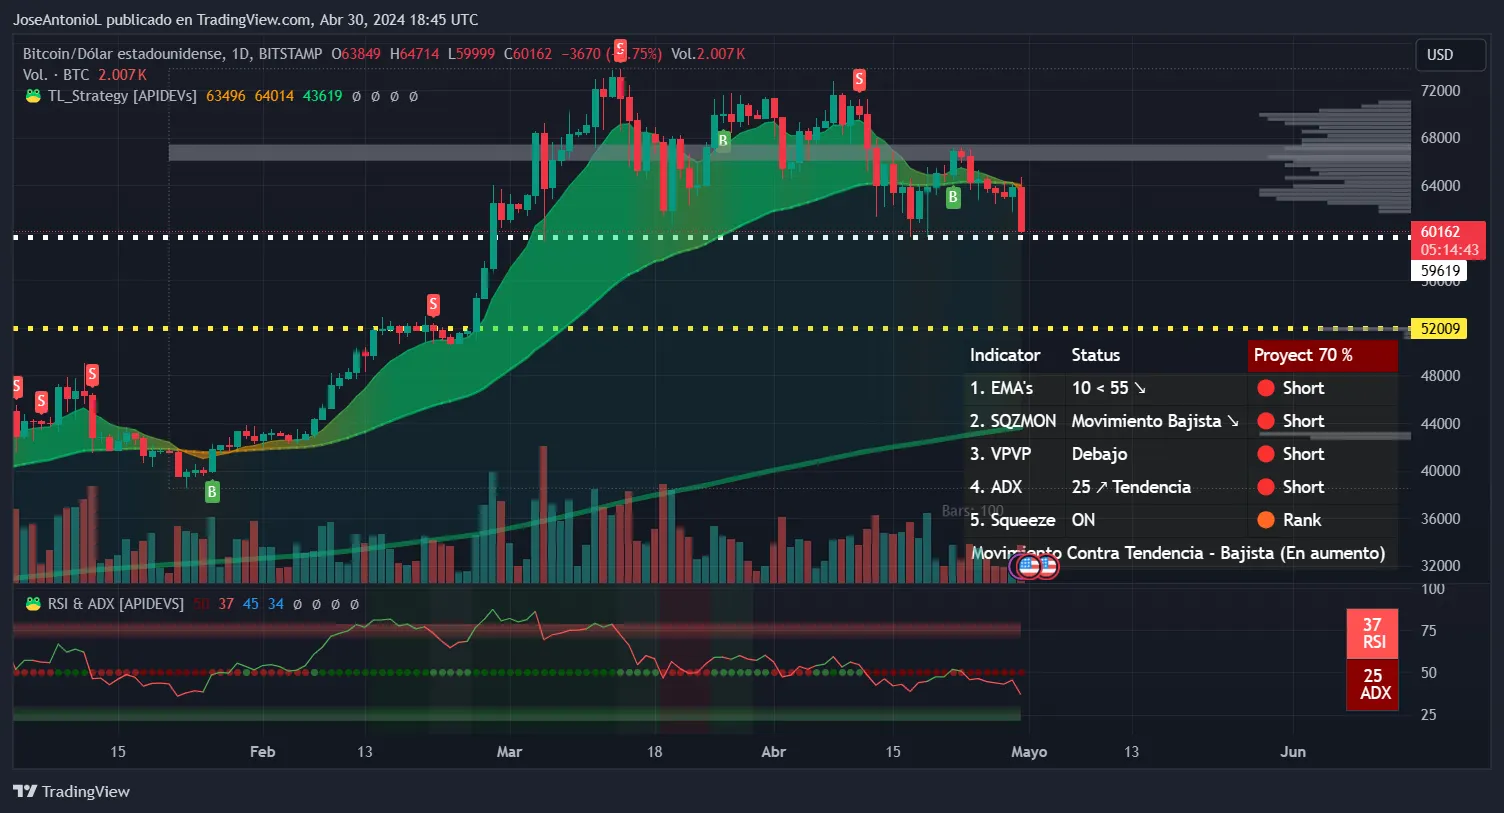Click the Indicator column header
Image resolution: width=1504 pixels, height=813 pixels.
(1004, 355)
